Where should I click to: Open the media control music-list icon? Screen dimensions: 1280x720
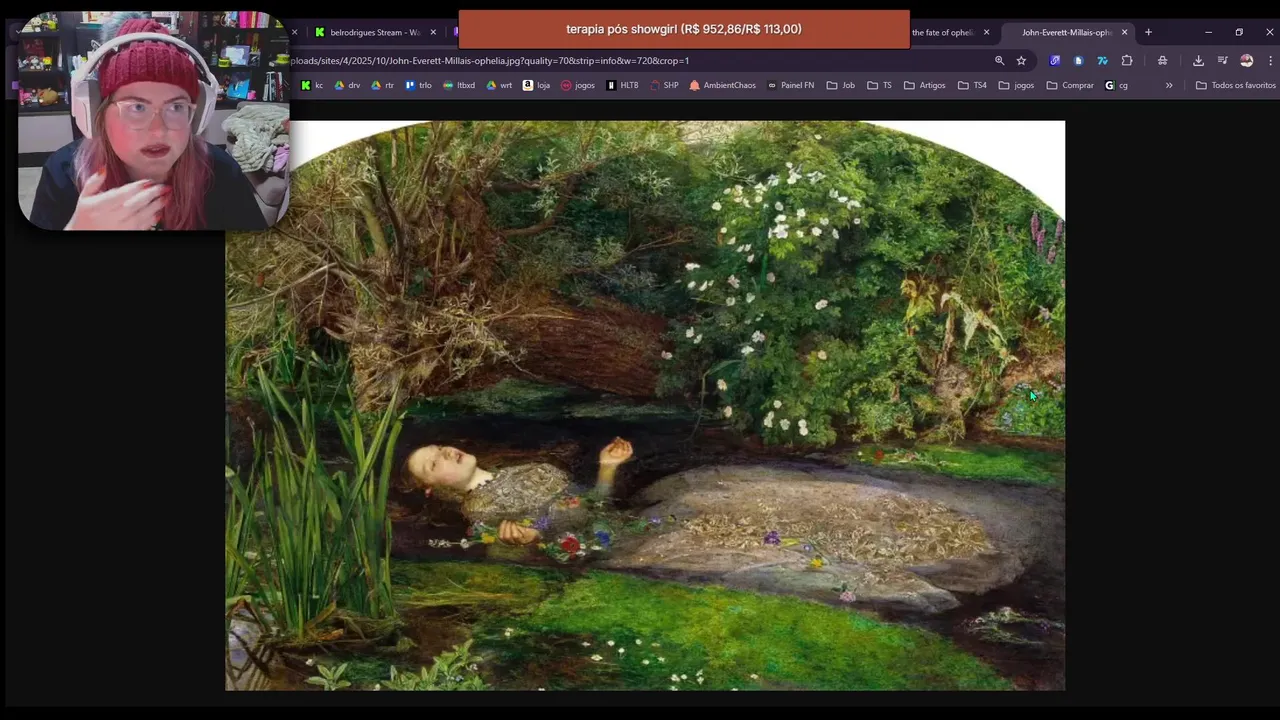(x=1222, y=61)
